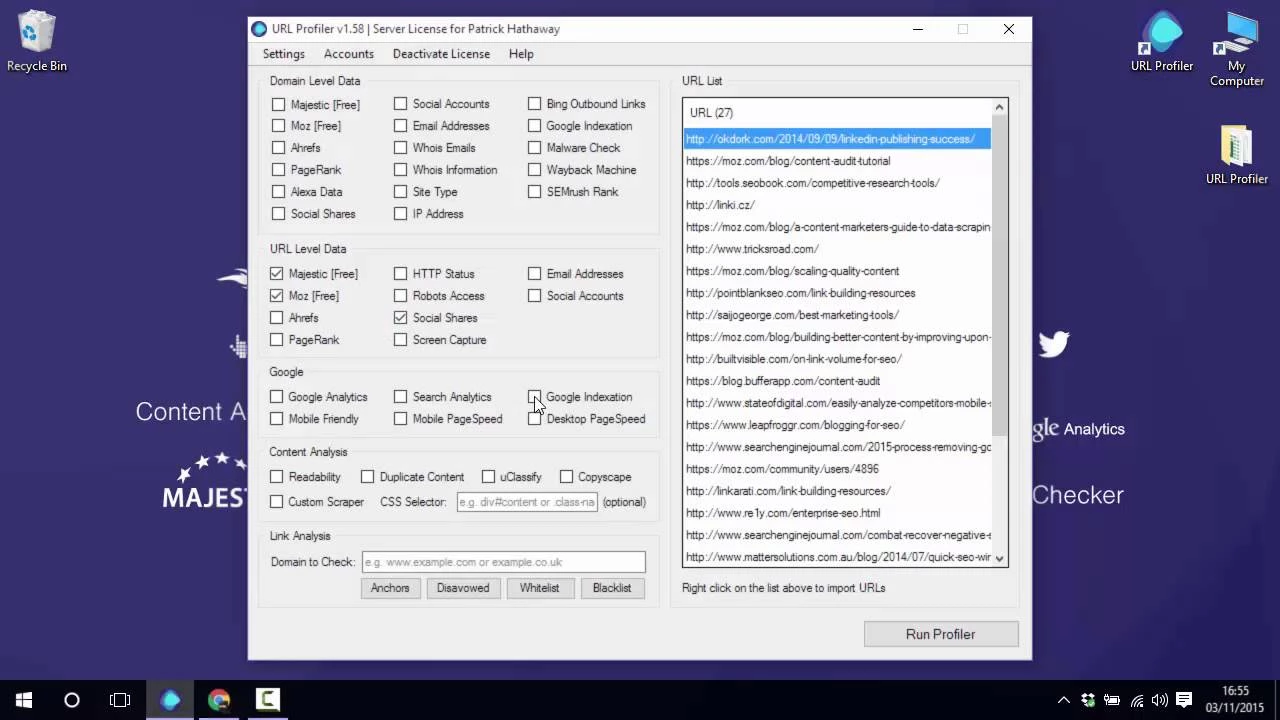The width and height of the screenshot is (1280, 720).
Task: Open the URL Profiler folder icon on desktop
Action: 1237,155
